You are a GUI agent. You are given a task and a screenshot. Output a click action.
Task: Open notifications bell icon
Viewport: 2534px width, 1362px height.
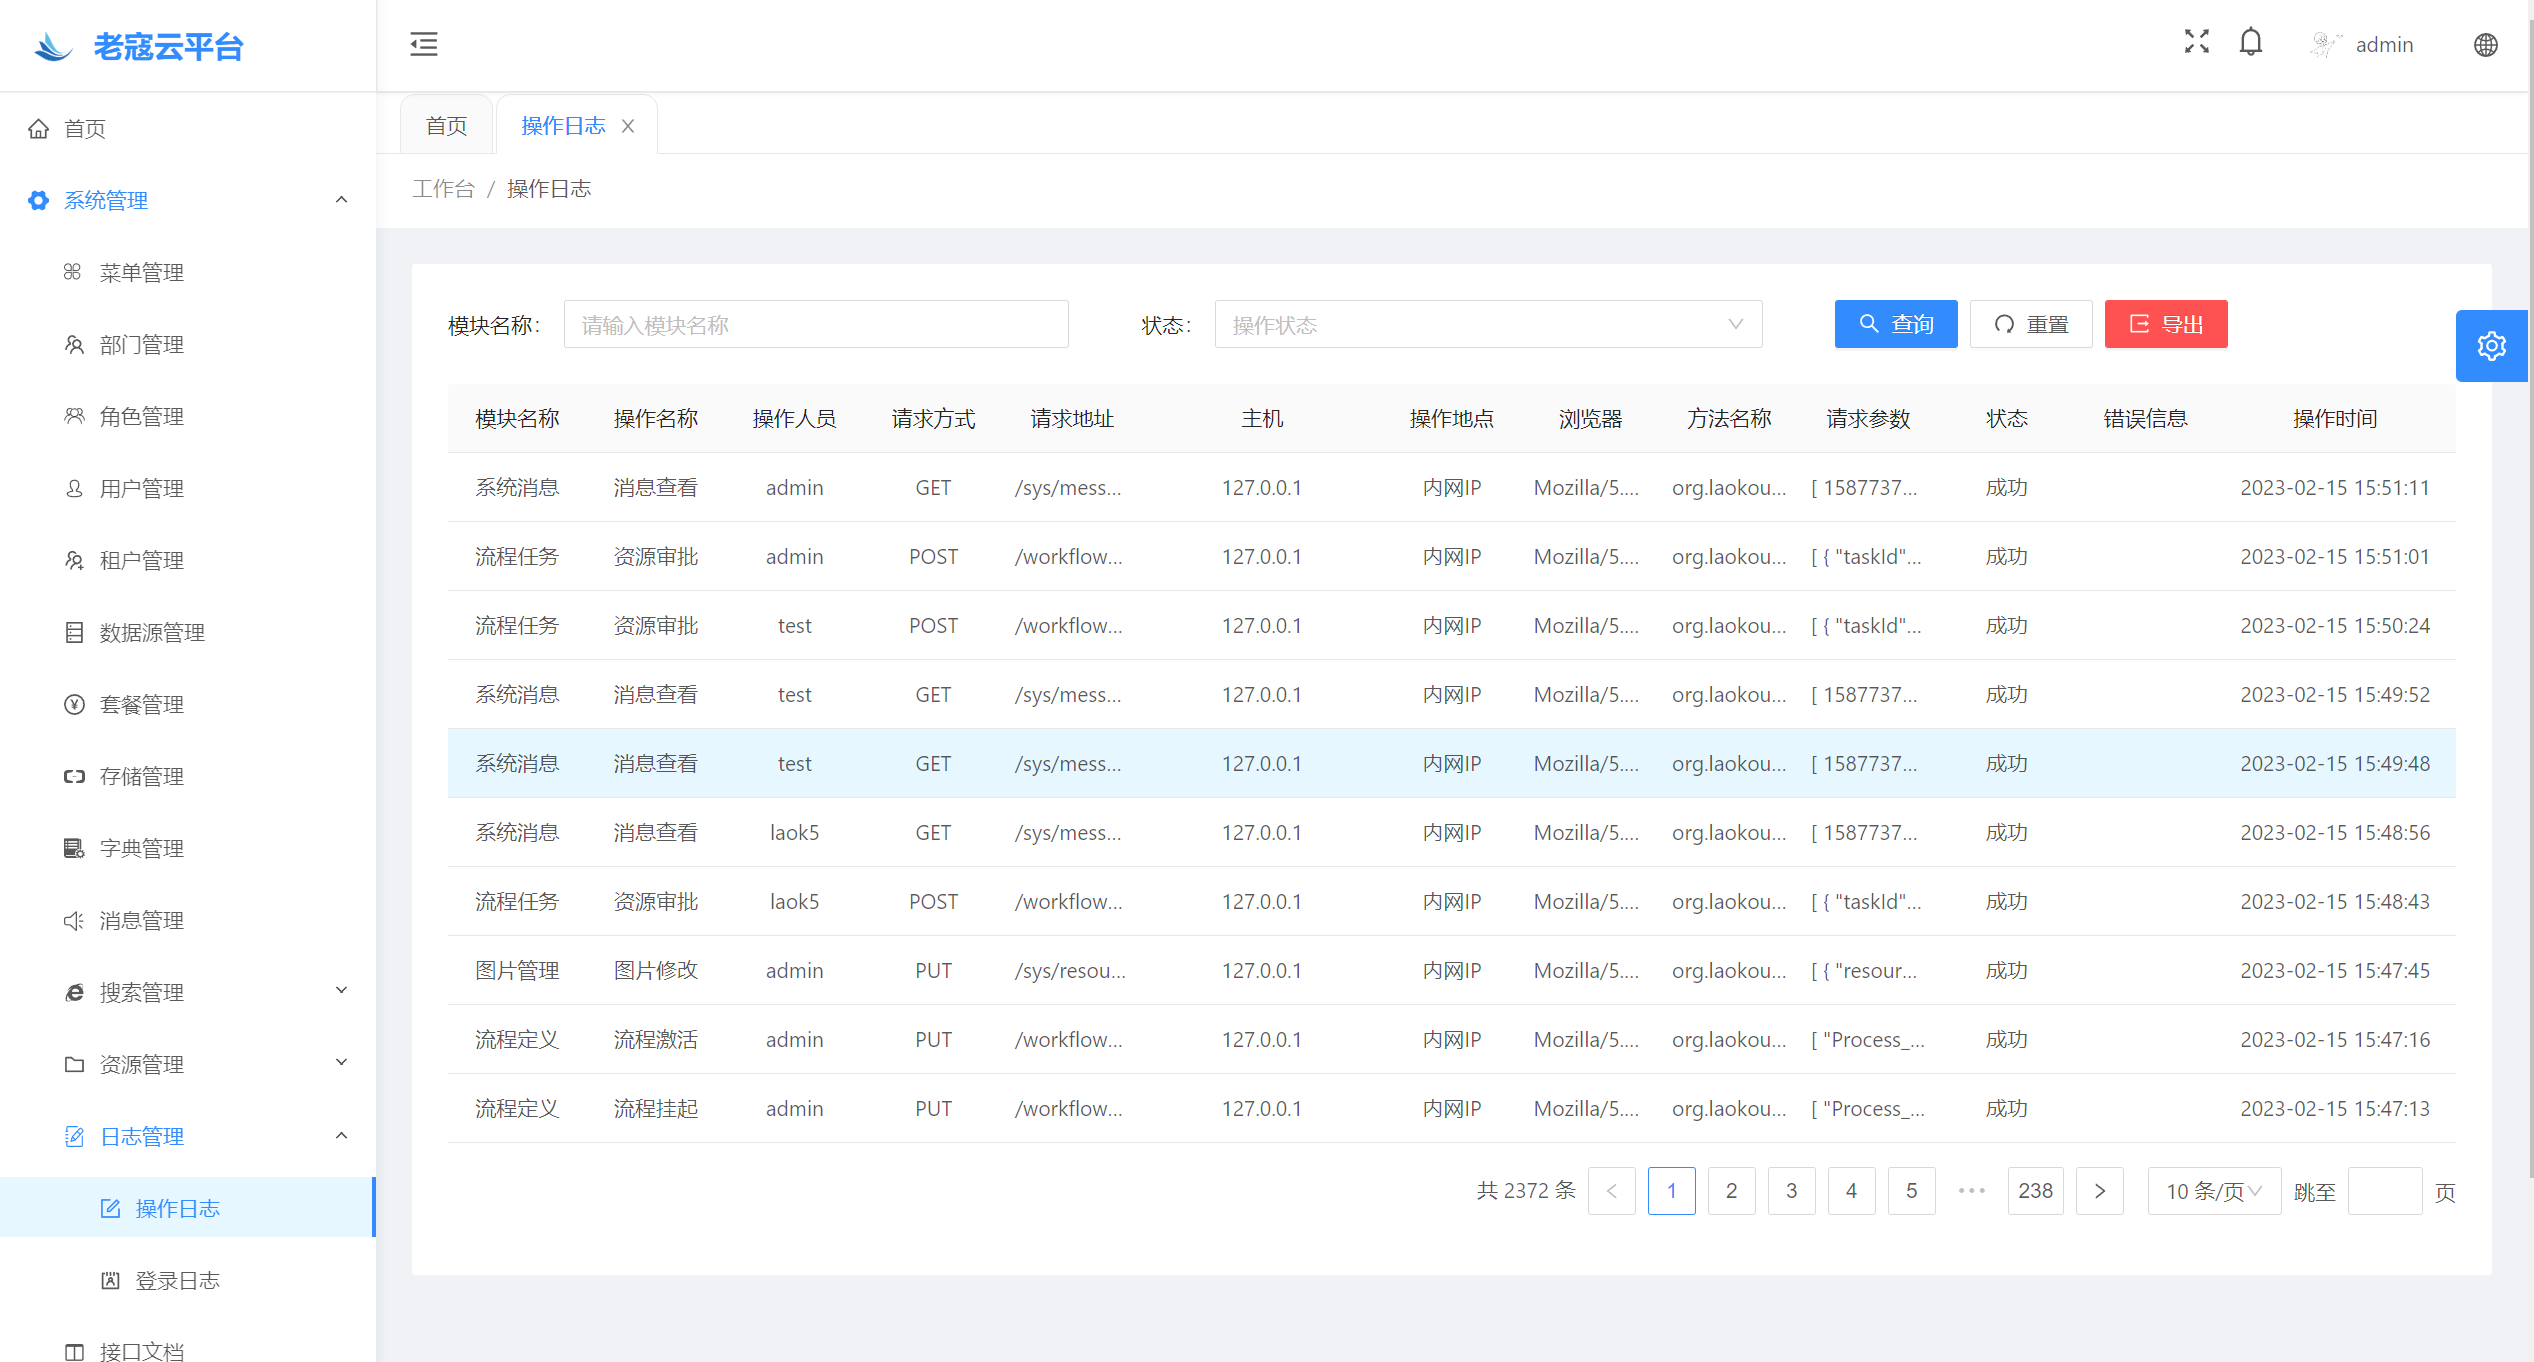point(2250,42)
